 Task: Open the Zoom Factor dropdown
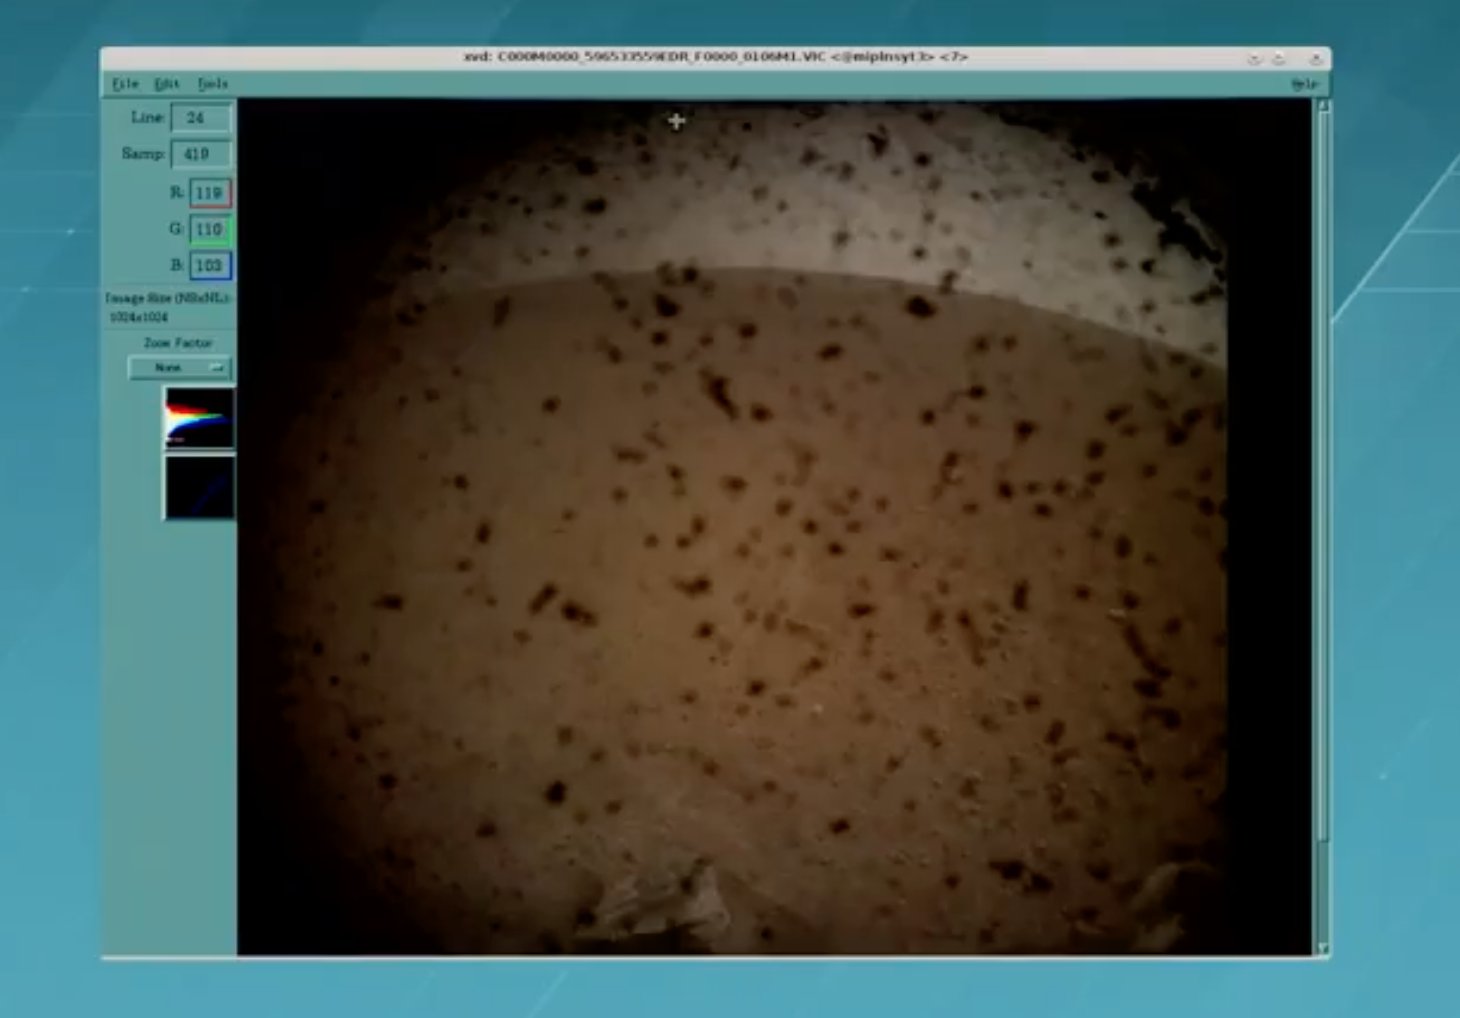[x=180, y=368]
